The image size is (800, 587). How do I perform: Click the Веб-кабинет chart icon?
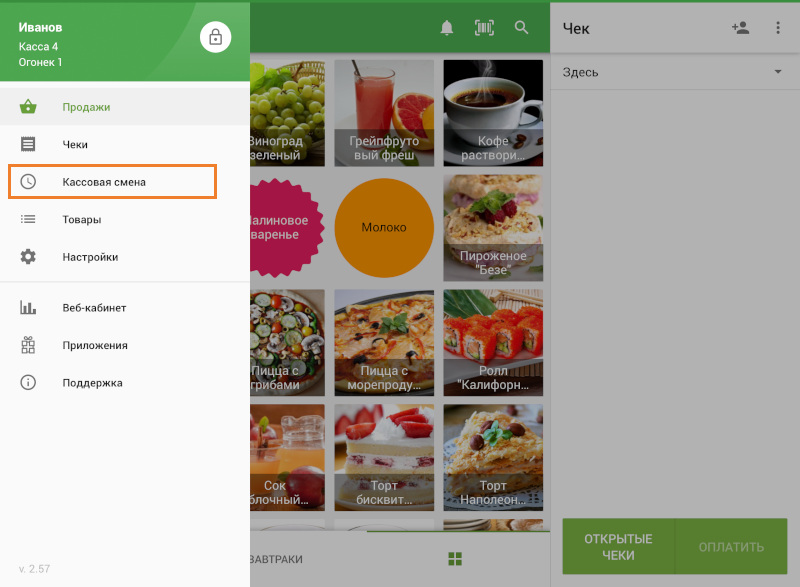[28, 308]
